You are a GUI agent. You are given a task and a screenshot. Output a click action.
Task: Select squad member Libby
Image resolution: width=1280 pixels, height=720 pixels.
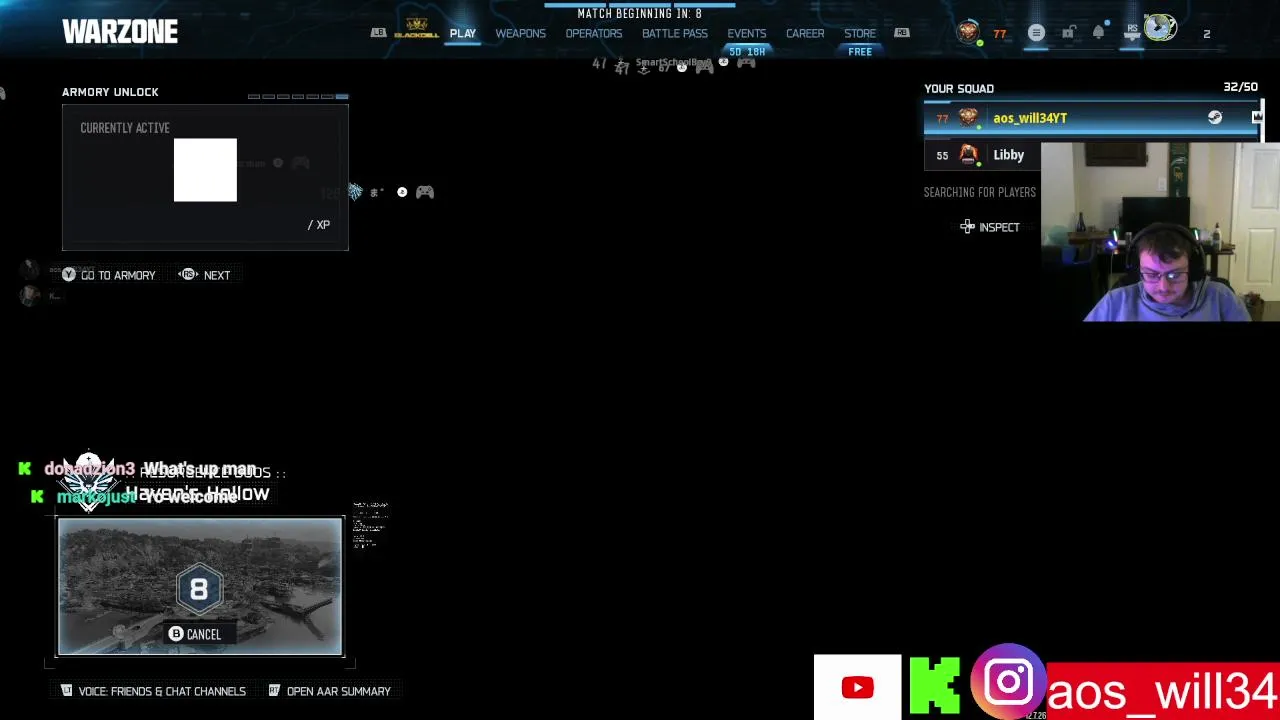982,155
